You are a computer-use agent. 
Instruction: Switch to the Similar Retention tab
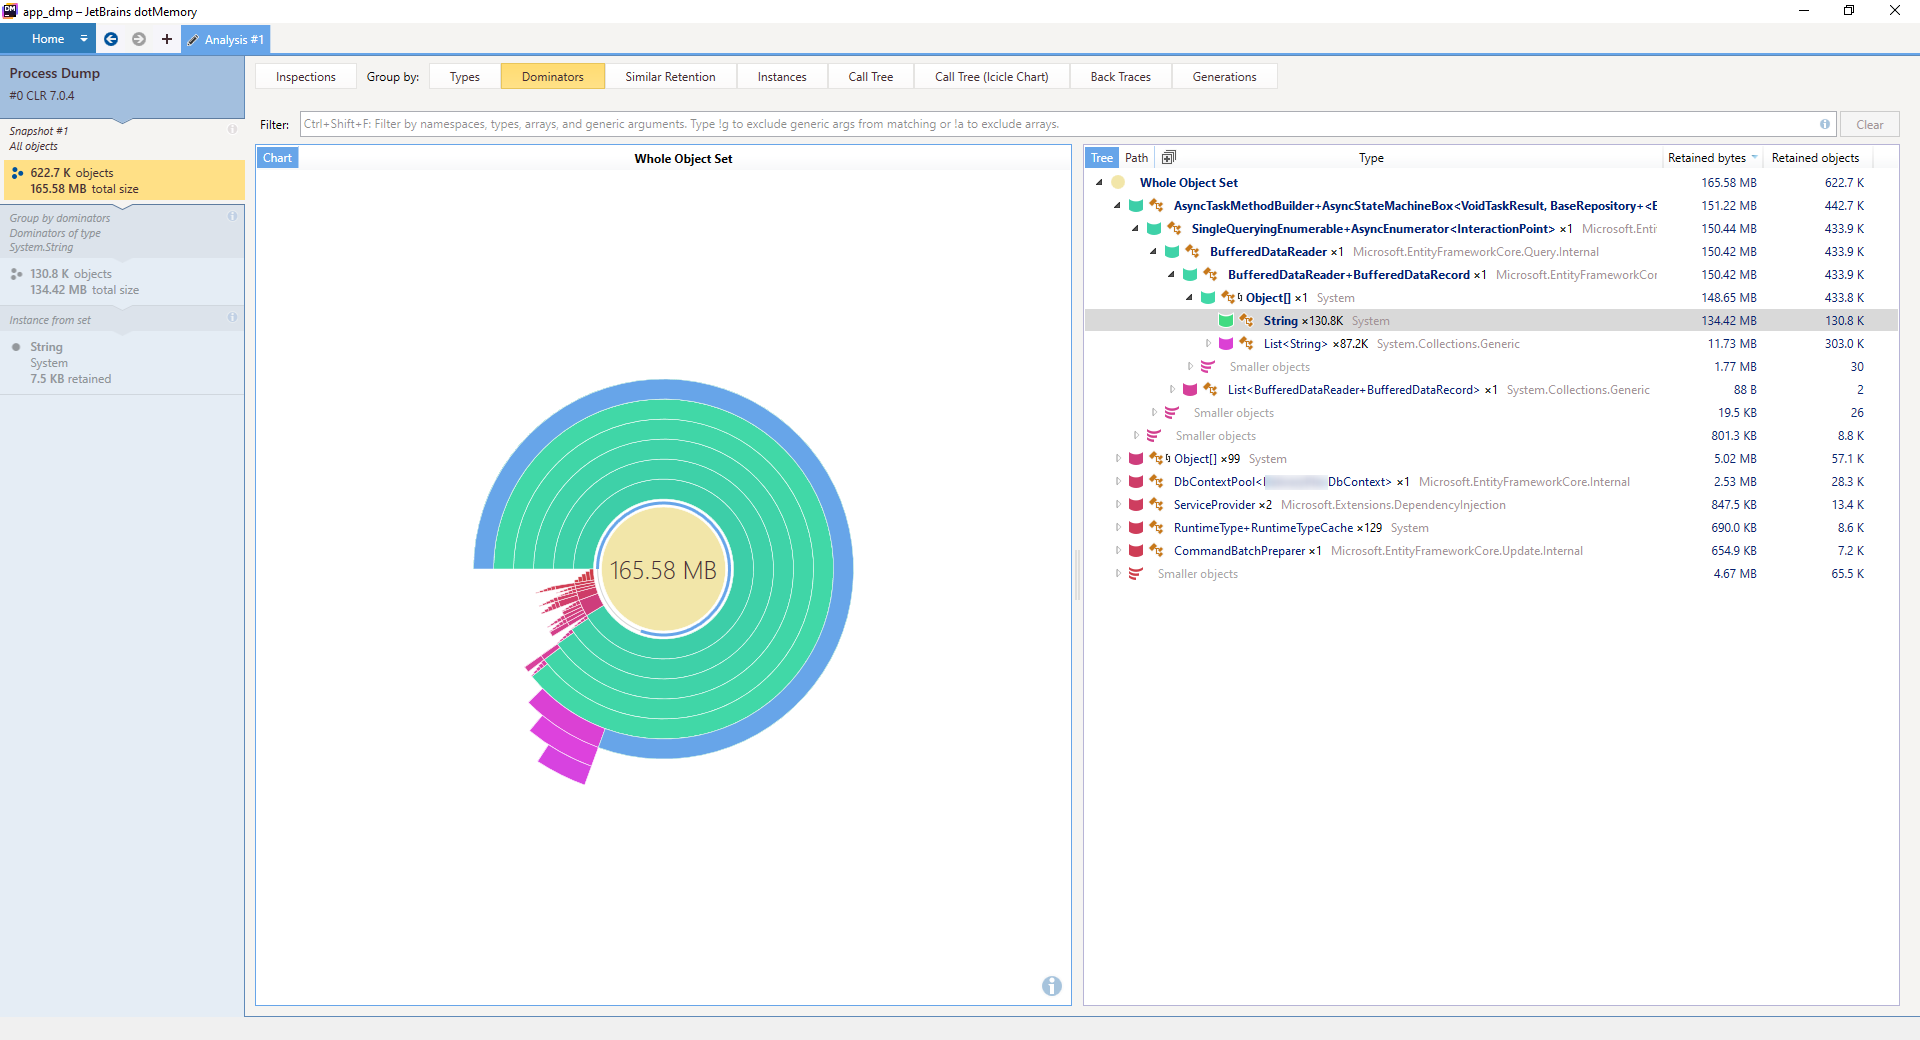click(x=671, y=76)
